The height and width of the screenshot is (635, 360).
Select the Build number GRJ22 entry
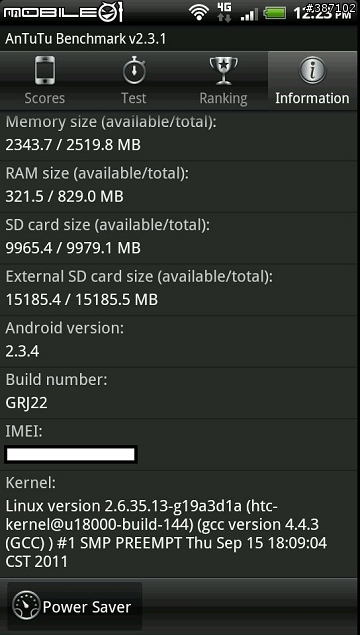pyautogui.click(x=180, y=392)
